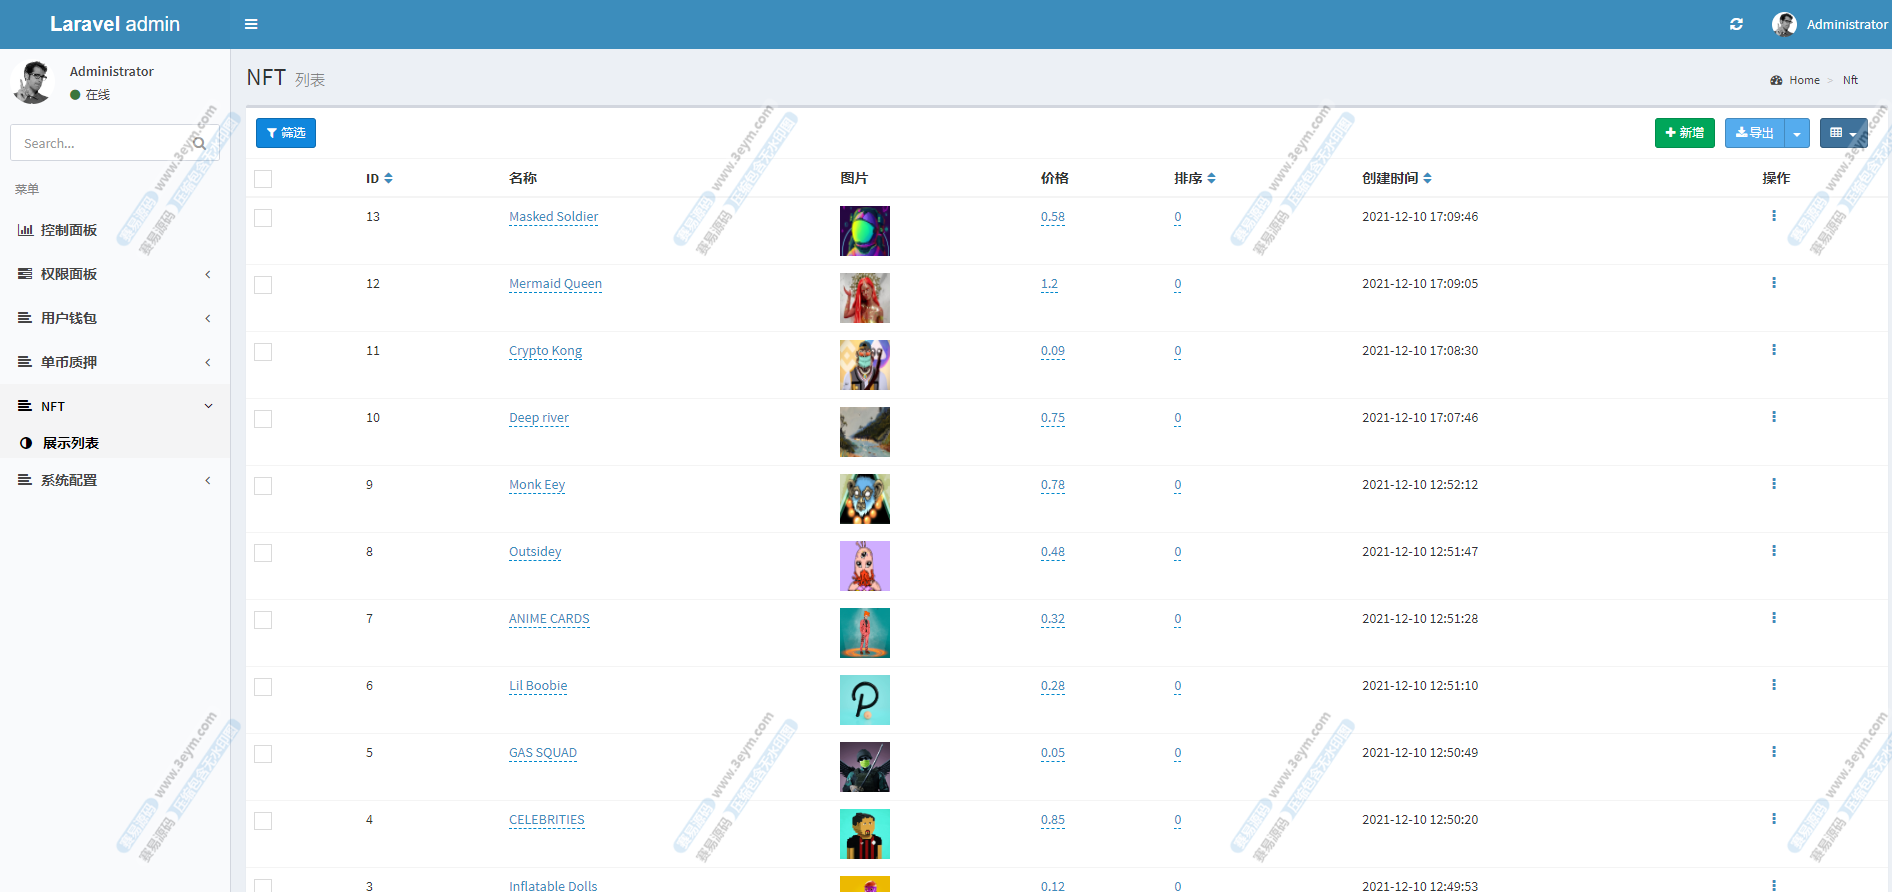Toggle the select-all checkbox in table header
The height and width of the screenshot is (892, 1892).
coord(263,179)
